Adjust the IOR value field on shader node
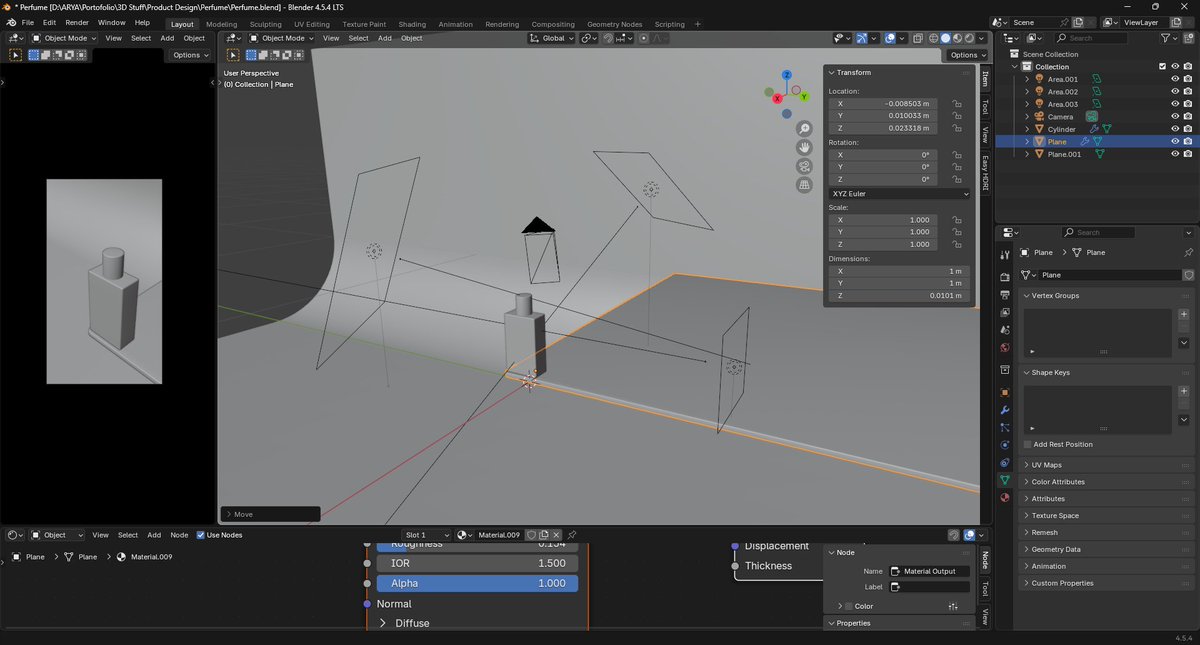 point(477,563)
